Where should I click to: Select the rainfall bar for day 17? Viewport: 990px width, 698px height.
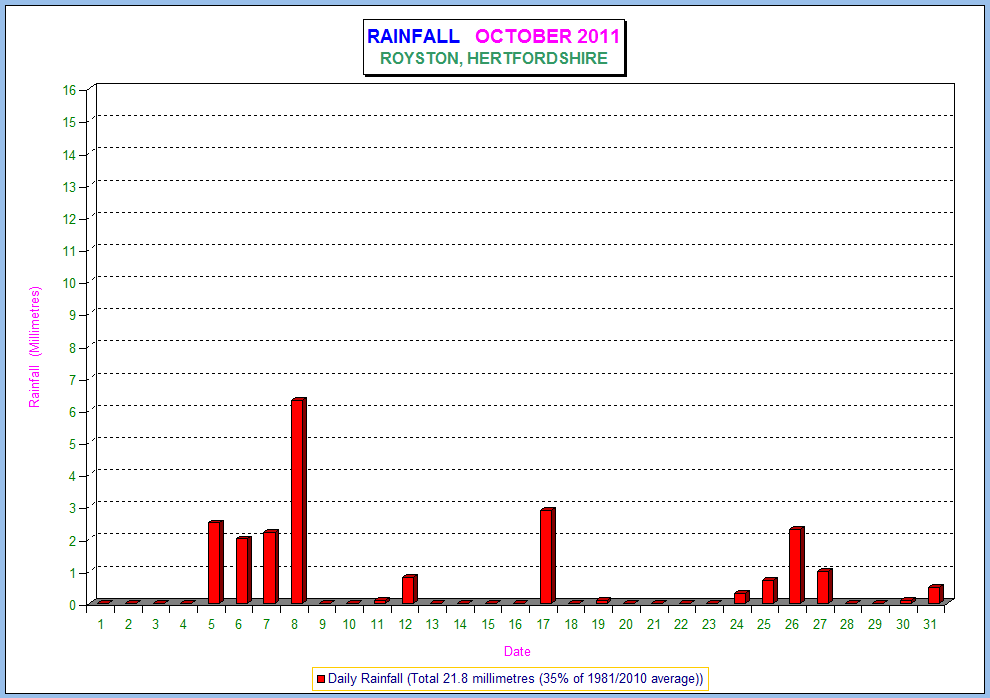[x=546, y=556]
